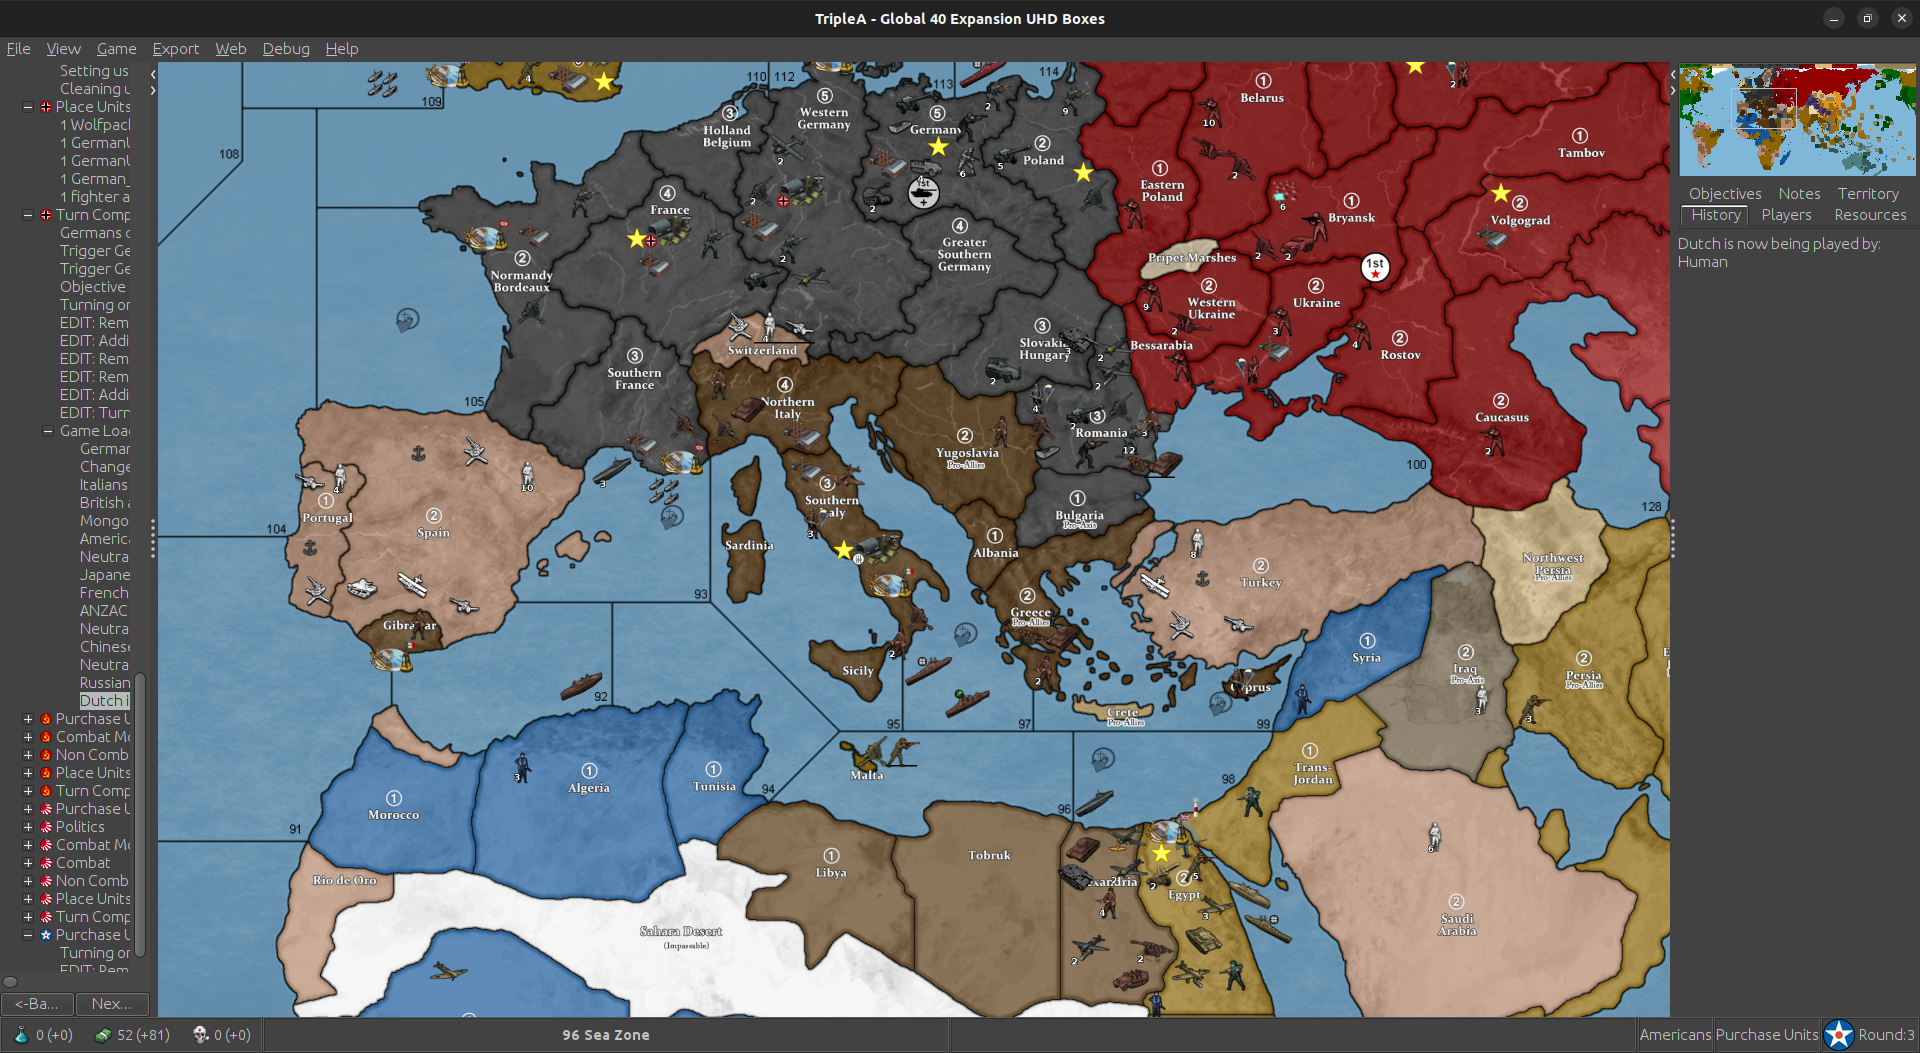Select the 'ANZAC' history entry
The width and height of the screenshot is (1920, 1053).
coord(104,611)
